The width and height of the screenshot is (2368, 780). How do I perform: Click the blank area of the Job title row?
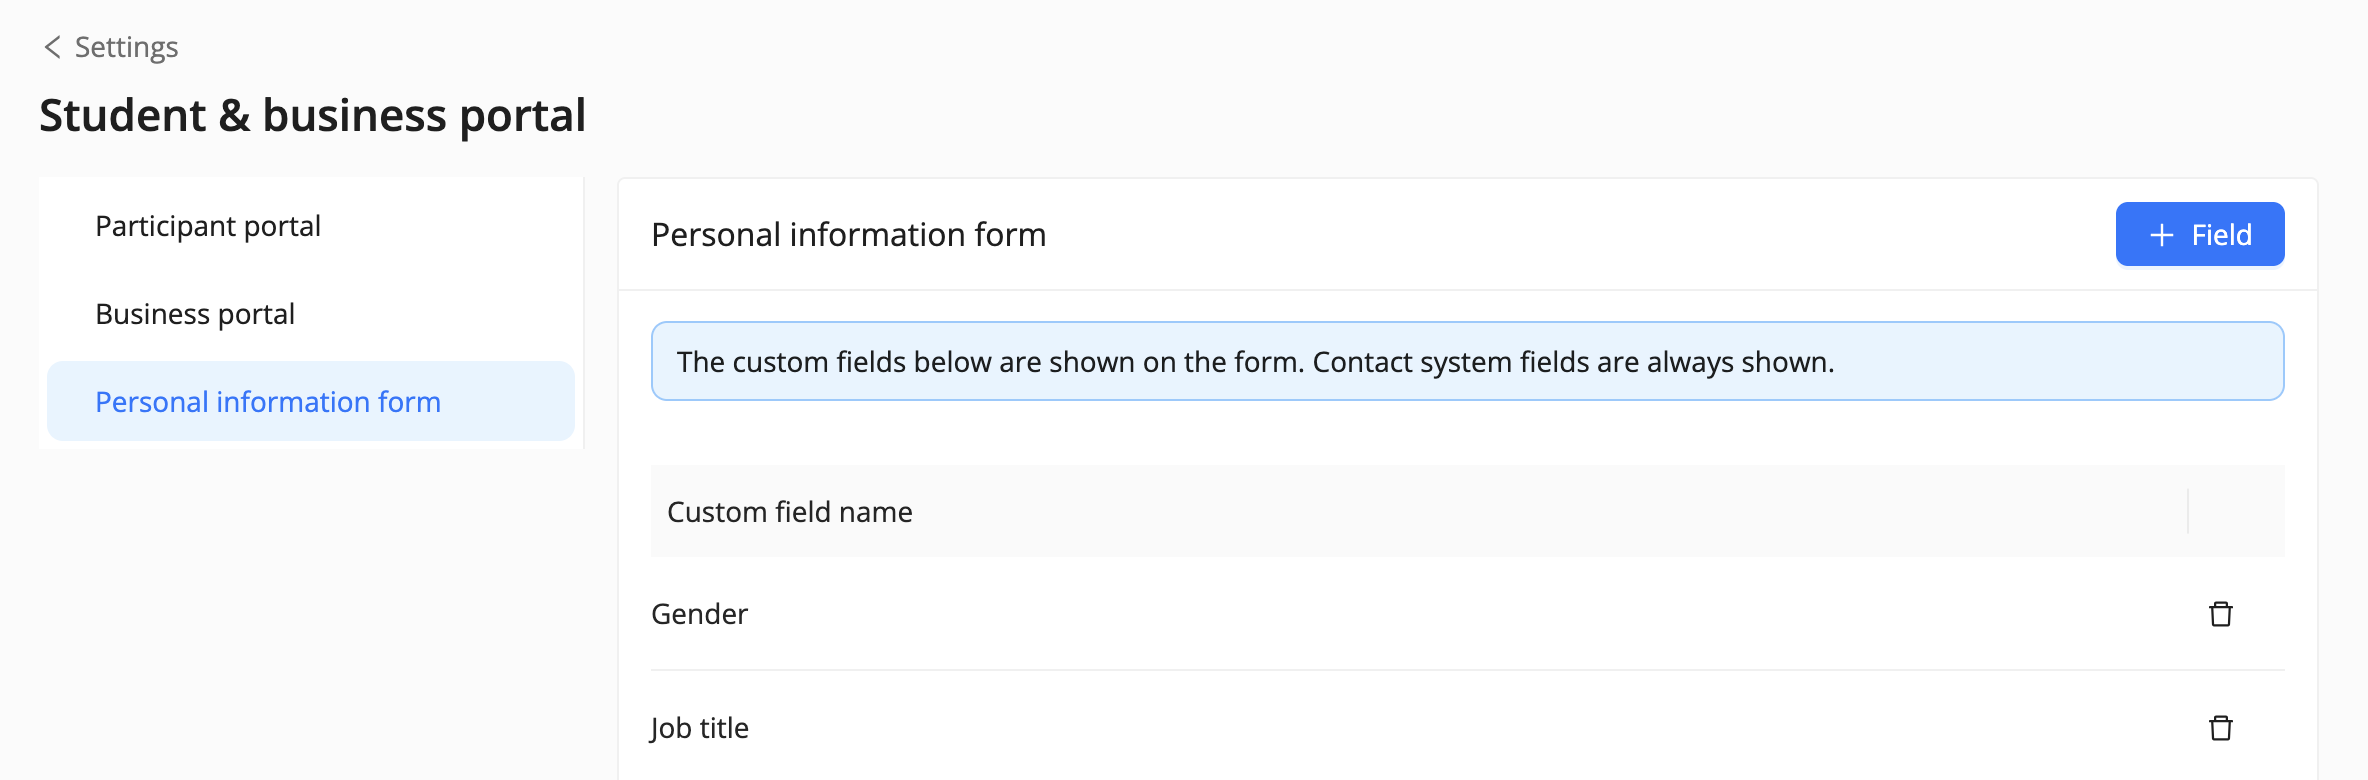click(x=1400, y=728)
